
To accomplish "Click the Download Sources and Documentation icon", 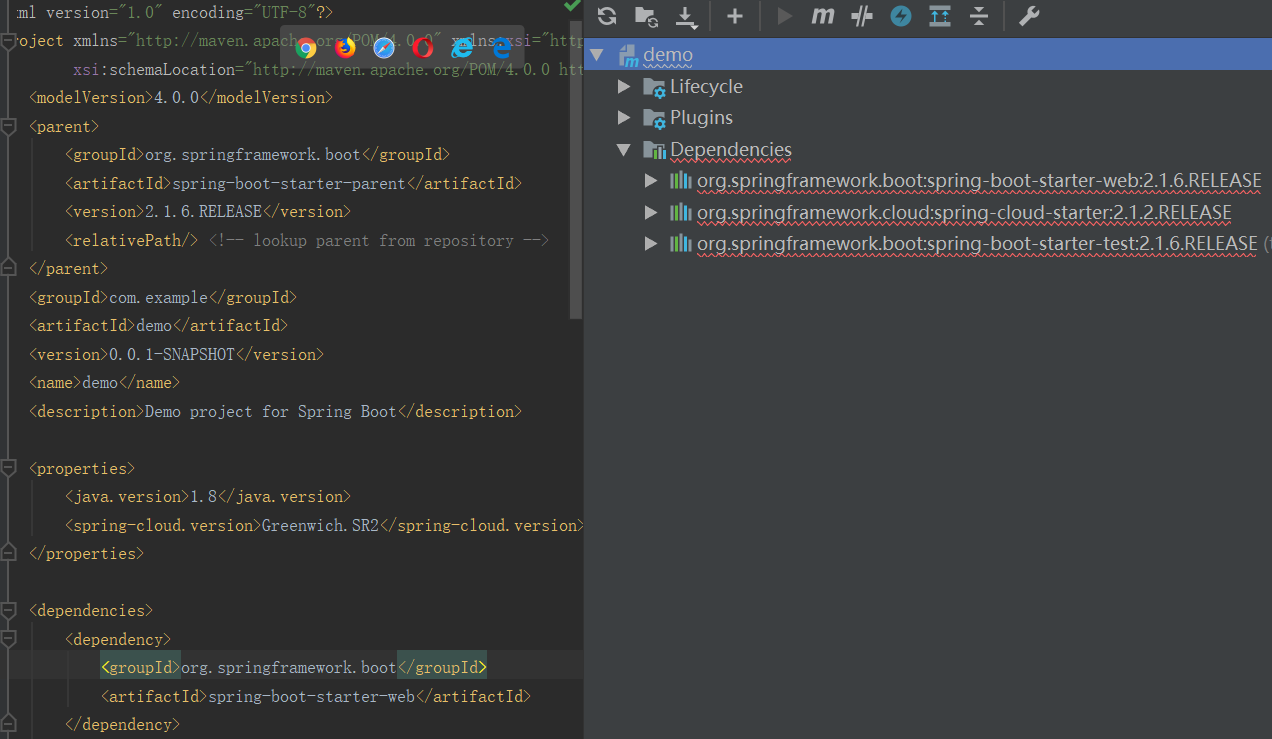I will point(686,16).
